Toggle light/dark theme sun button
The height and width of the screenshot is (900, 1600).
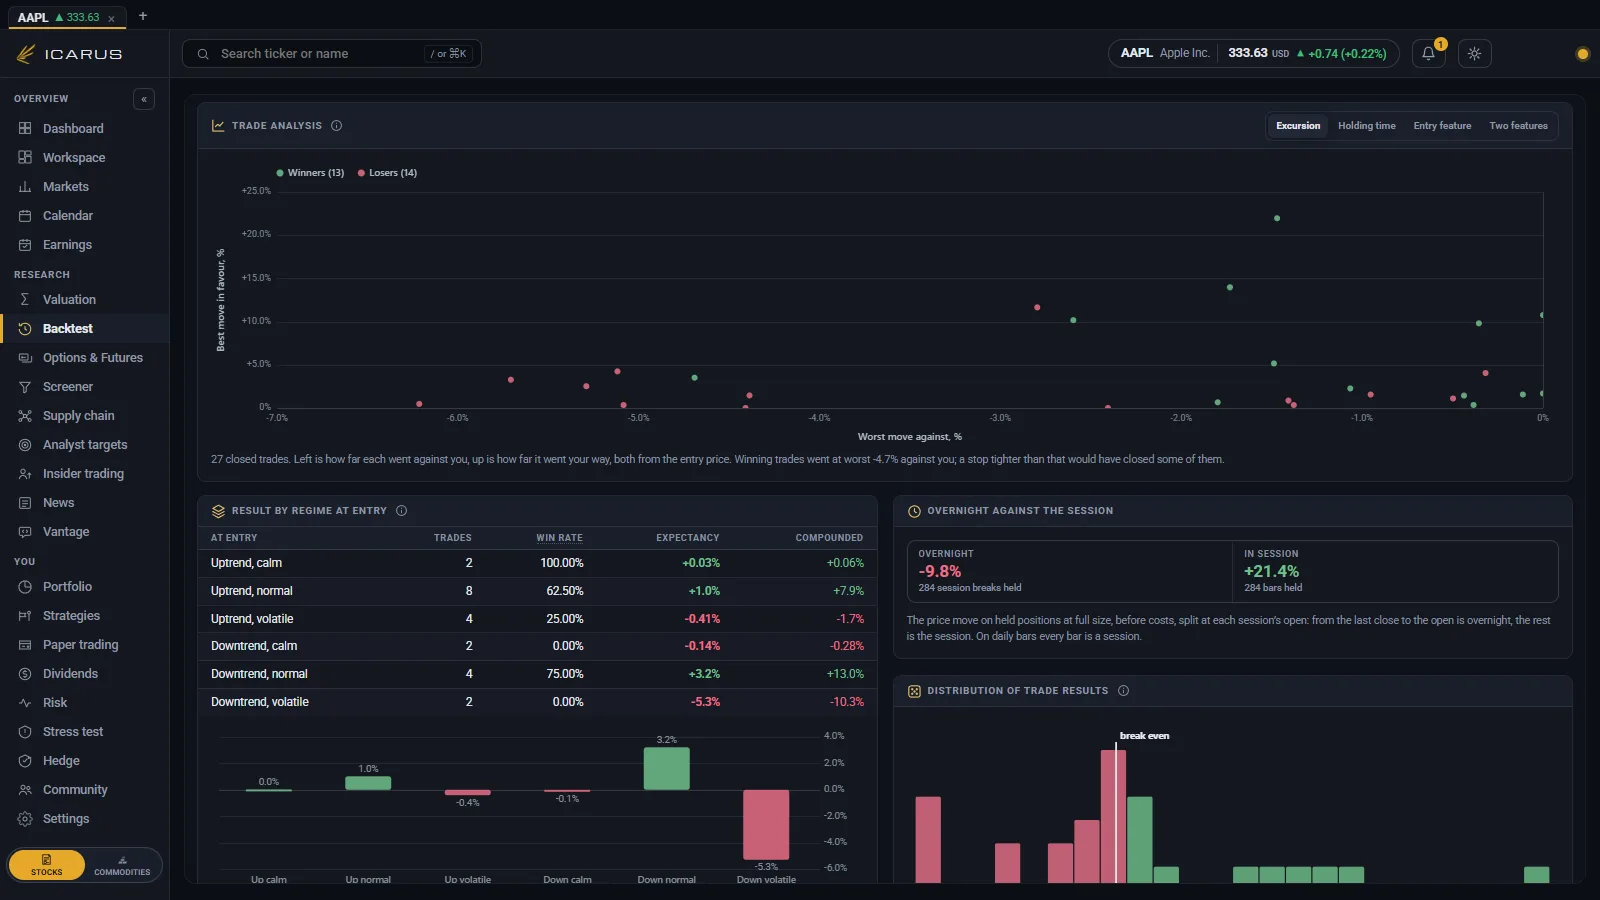coord(1475,54)
